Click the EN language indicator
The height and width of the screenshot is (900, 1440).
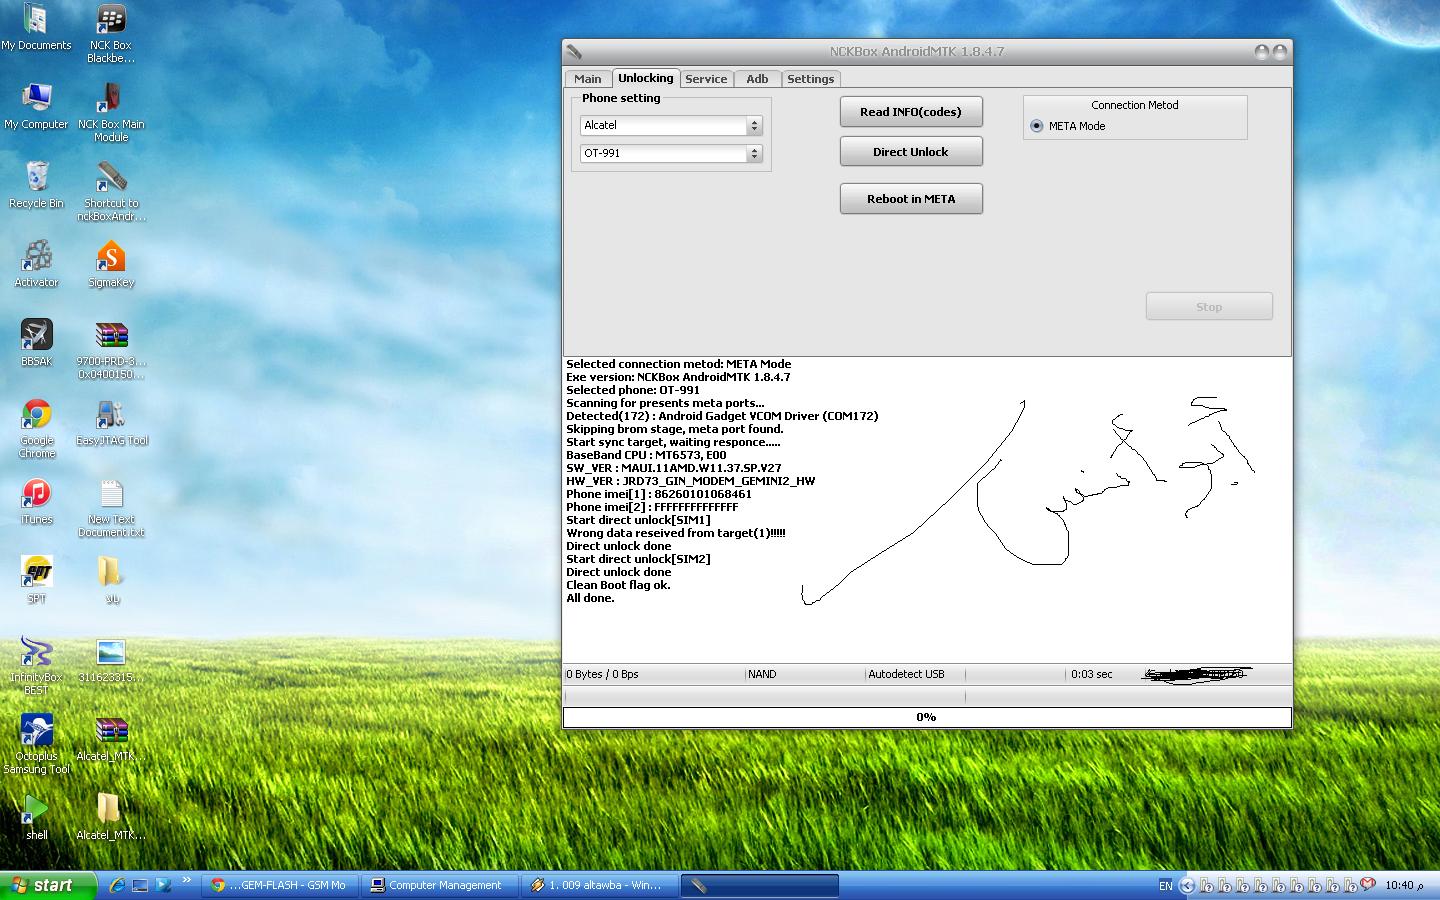click(1165, 885)
